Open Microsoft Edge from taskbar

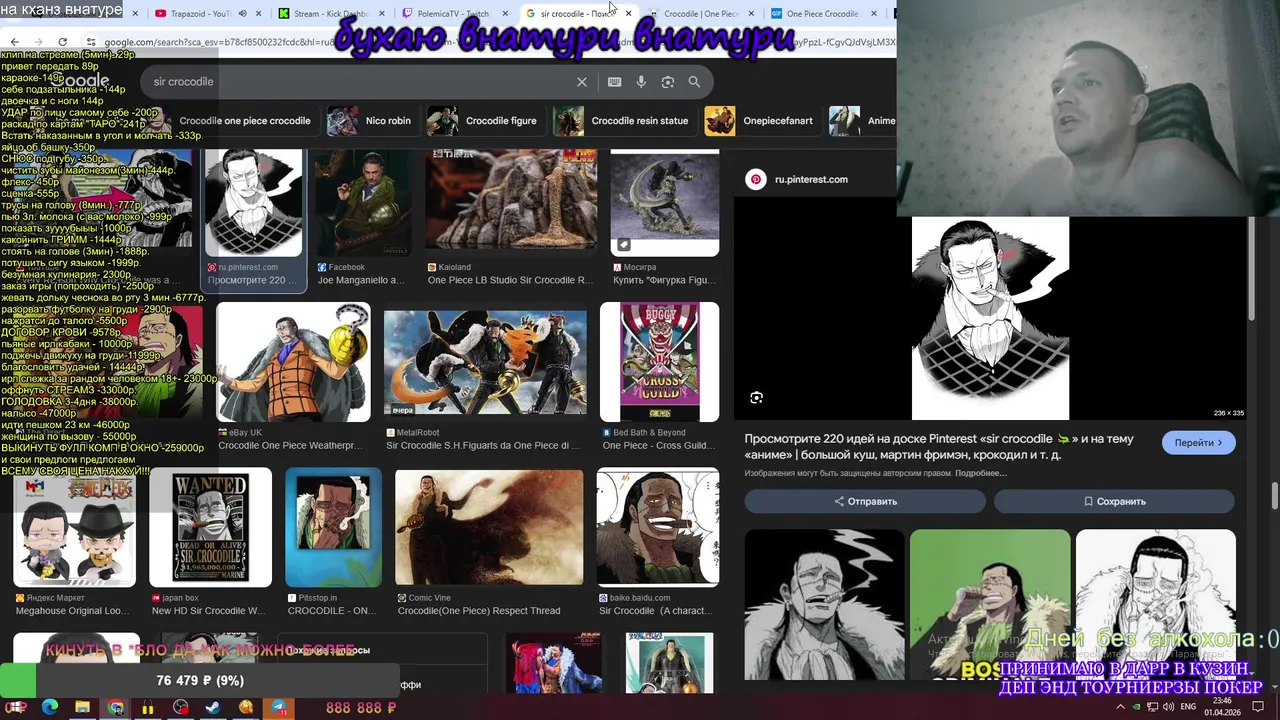pos(49,707)
